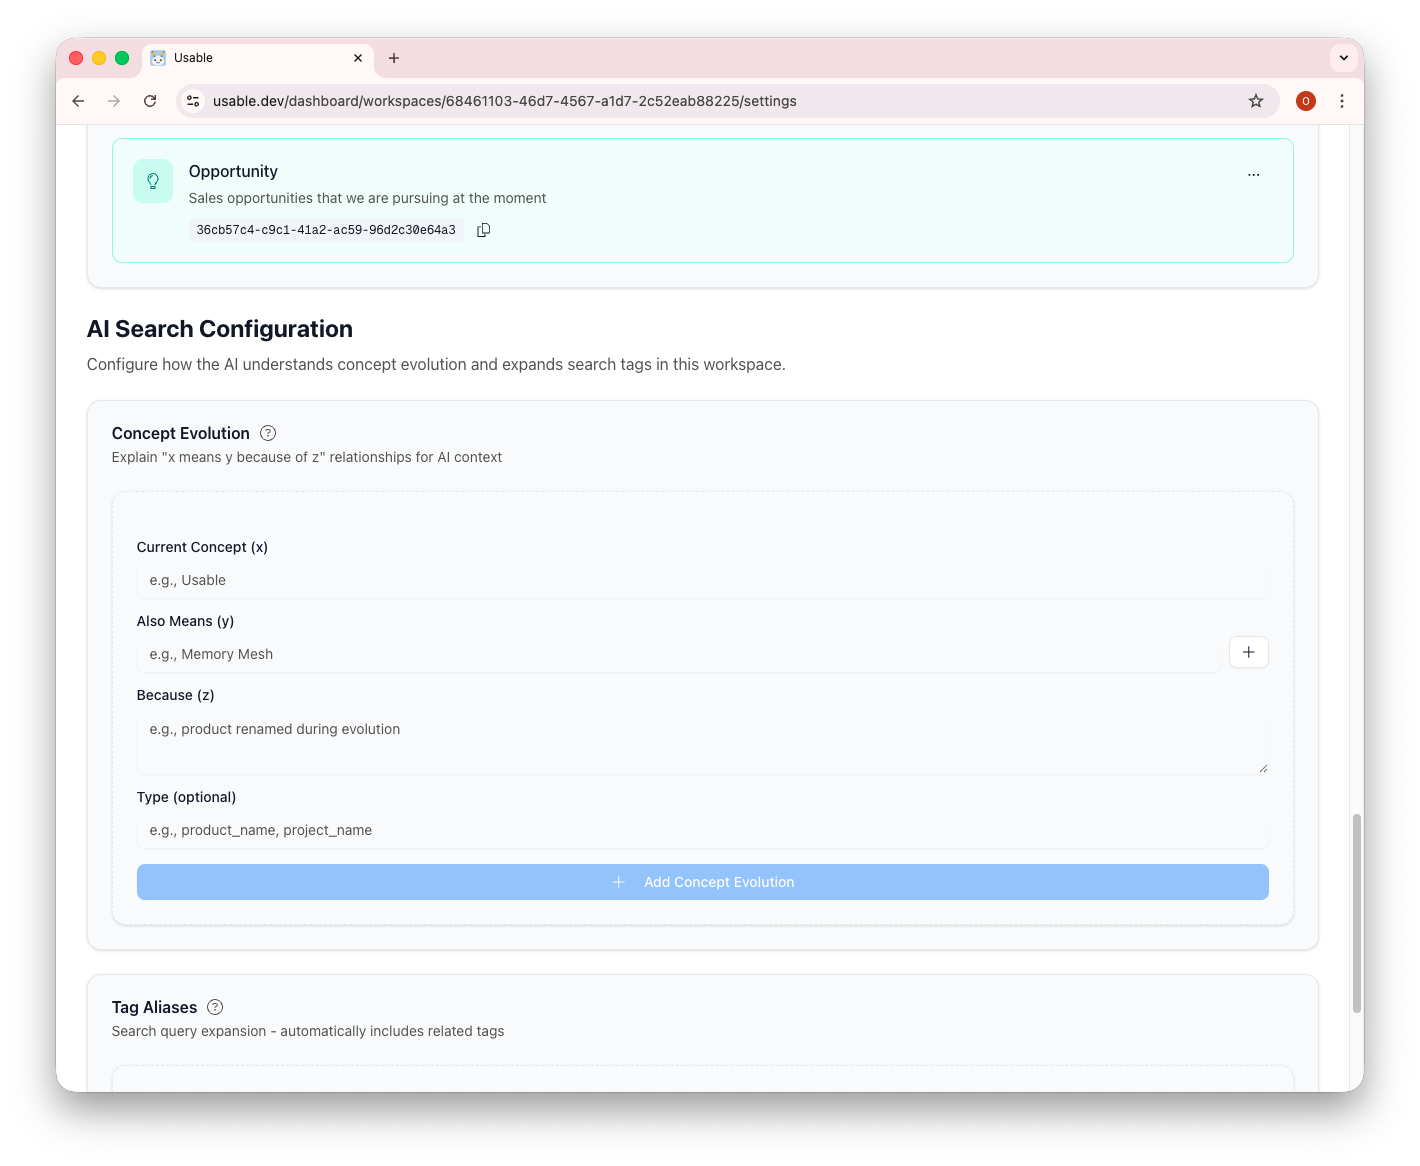
Task: Expand the Because (z) text area options
Action: pyautogui.click(x=1262, y=768)
